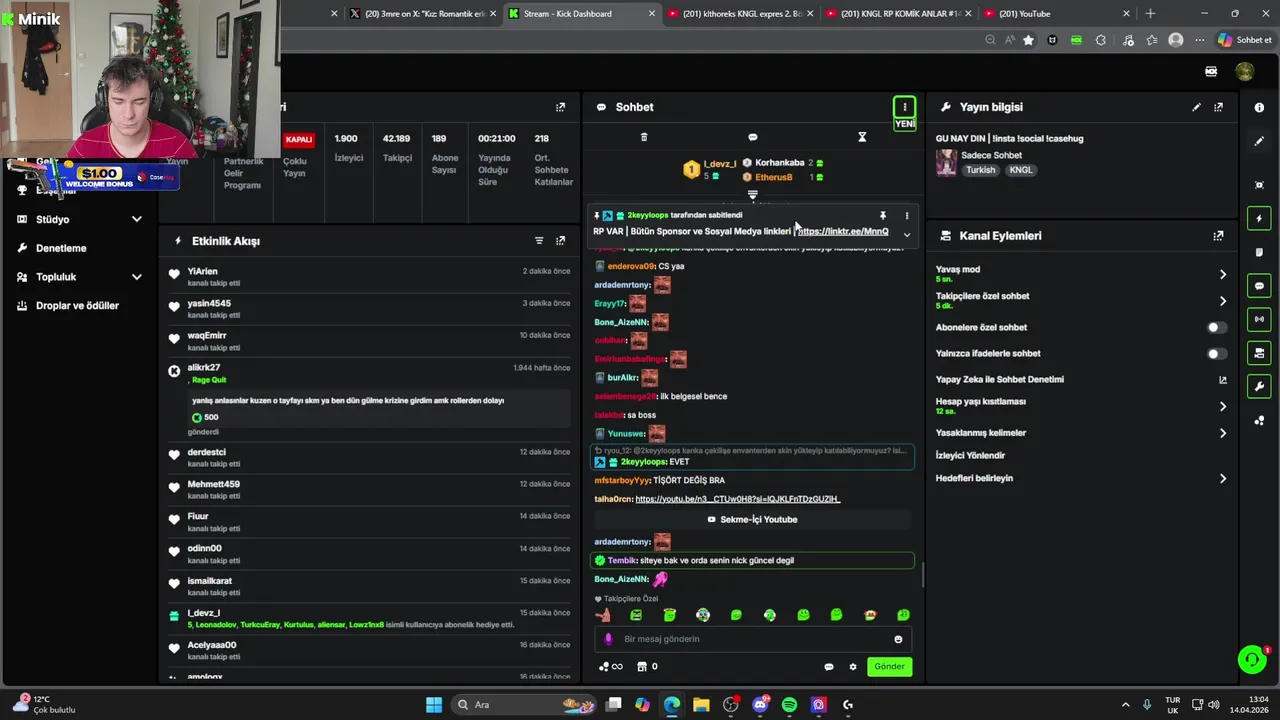
Task: Pop out the Kanal Eylemleri panel
Action: [x=1218, y=236]
